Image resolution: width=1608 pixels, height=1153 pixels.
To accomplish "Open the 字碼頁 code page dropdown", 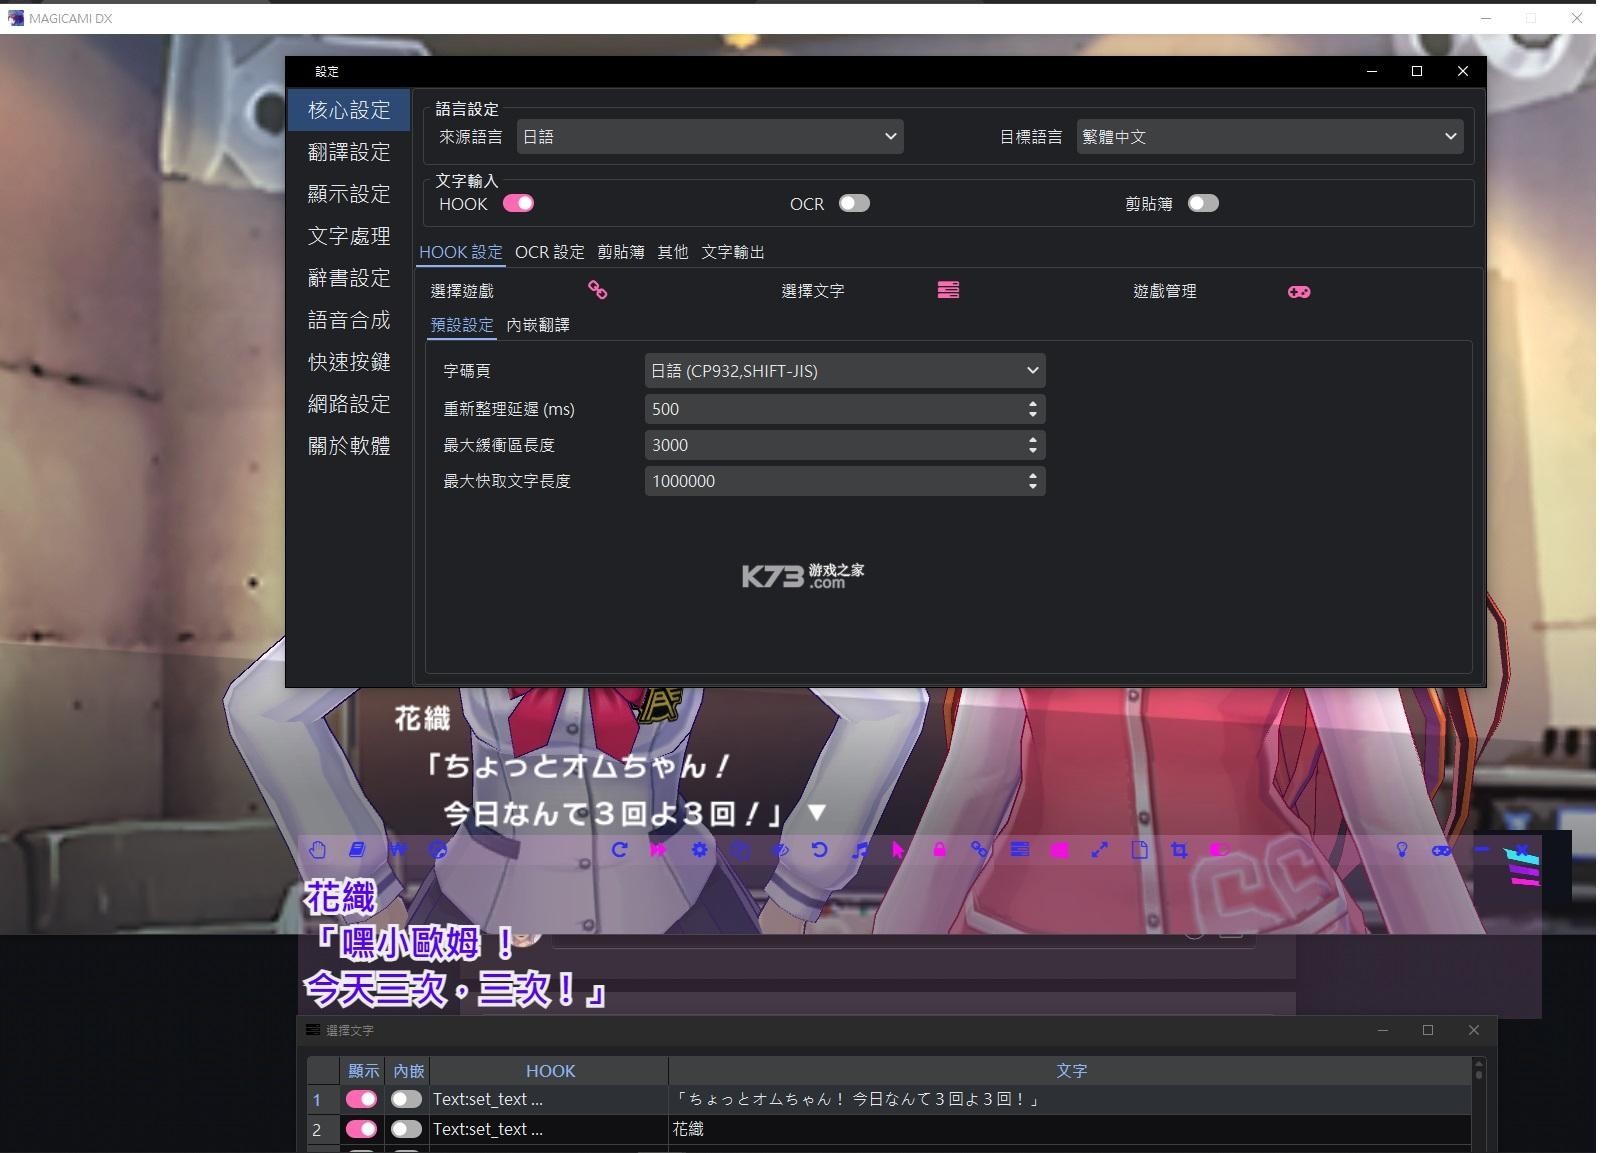I will (845, 371).
